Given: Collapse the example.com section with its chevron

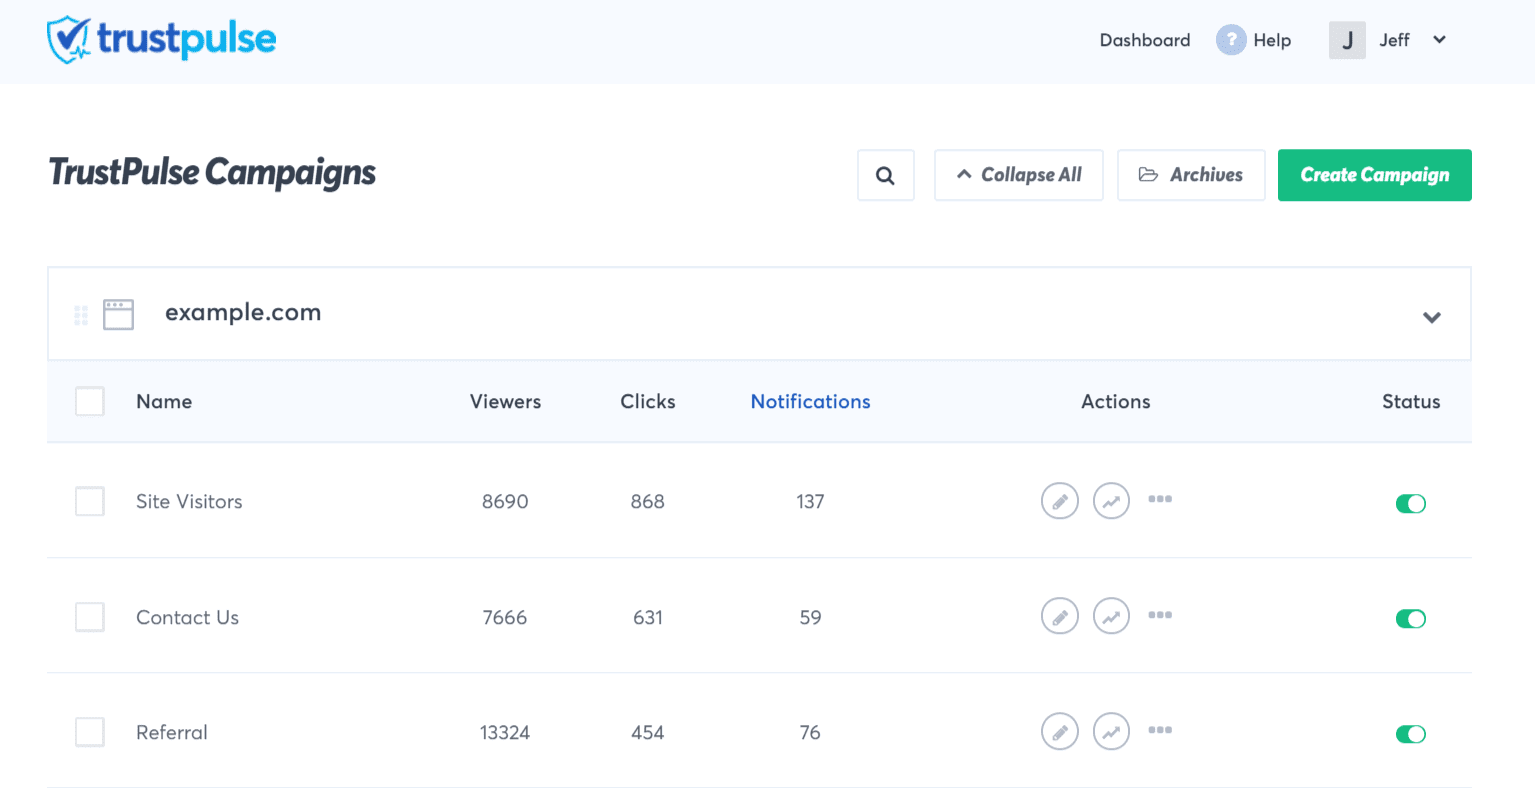Looking at the screenshot, I should coord(1432,317).
